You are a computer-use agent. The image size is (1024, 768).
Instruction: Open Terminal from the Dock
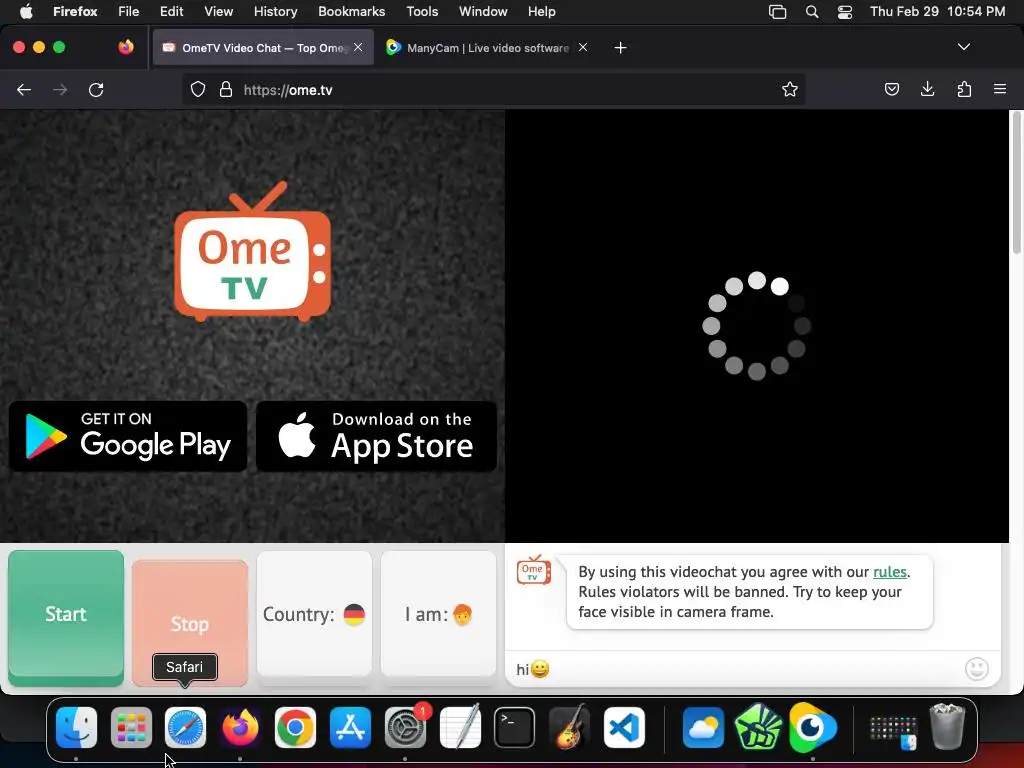(x=515, y=727)
